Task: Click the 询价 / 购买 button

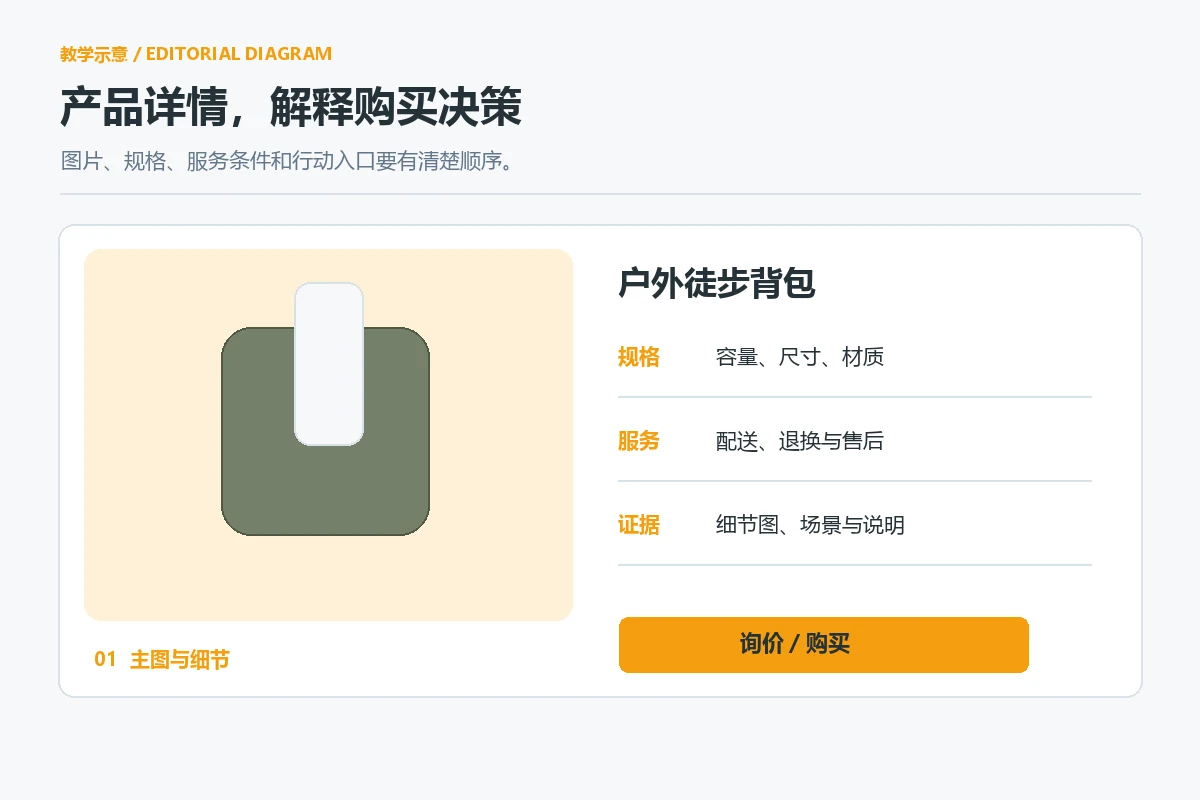Action: coord(824,645)
